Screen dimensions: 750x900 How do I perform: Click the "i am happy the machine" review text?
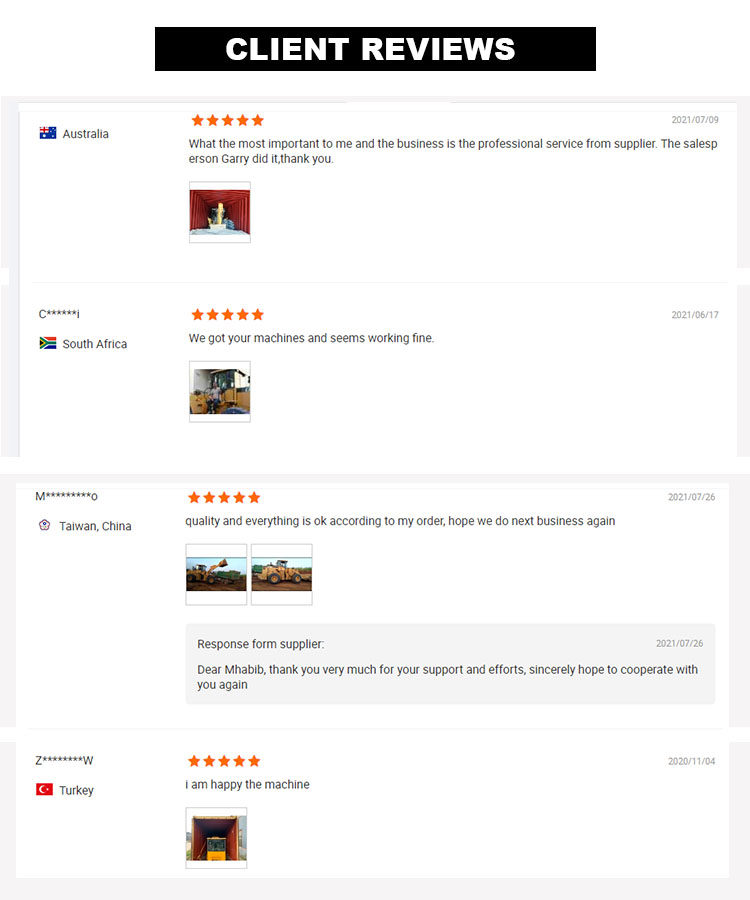click(247, 785)
